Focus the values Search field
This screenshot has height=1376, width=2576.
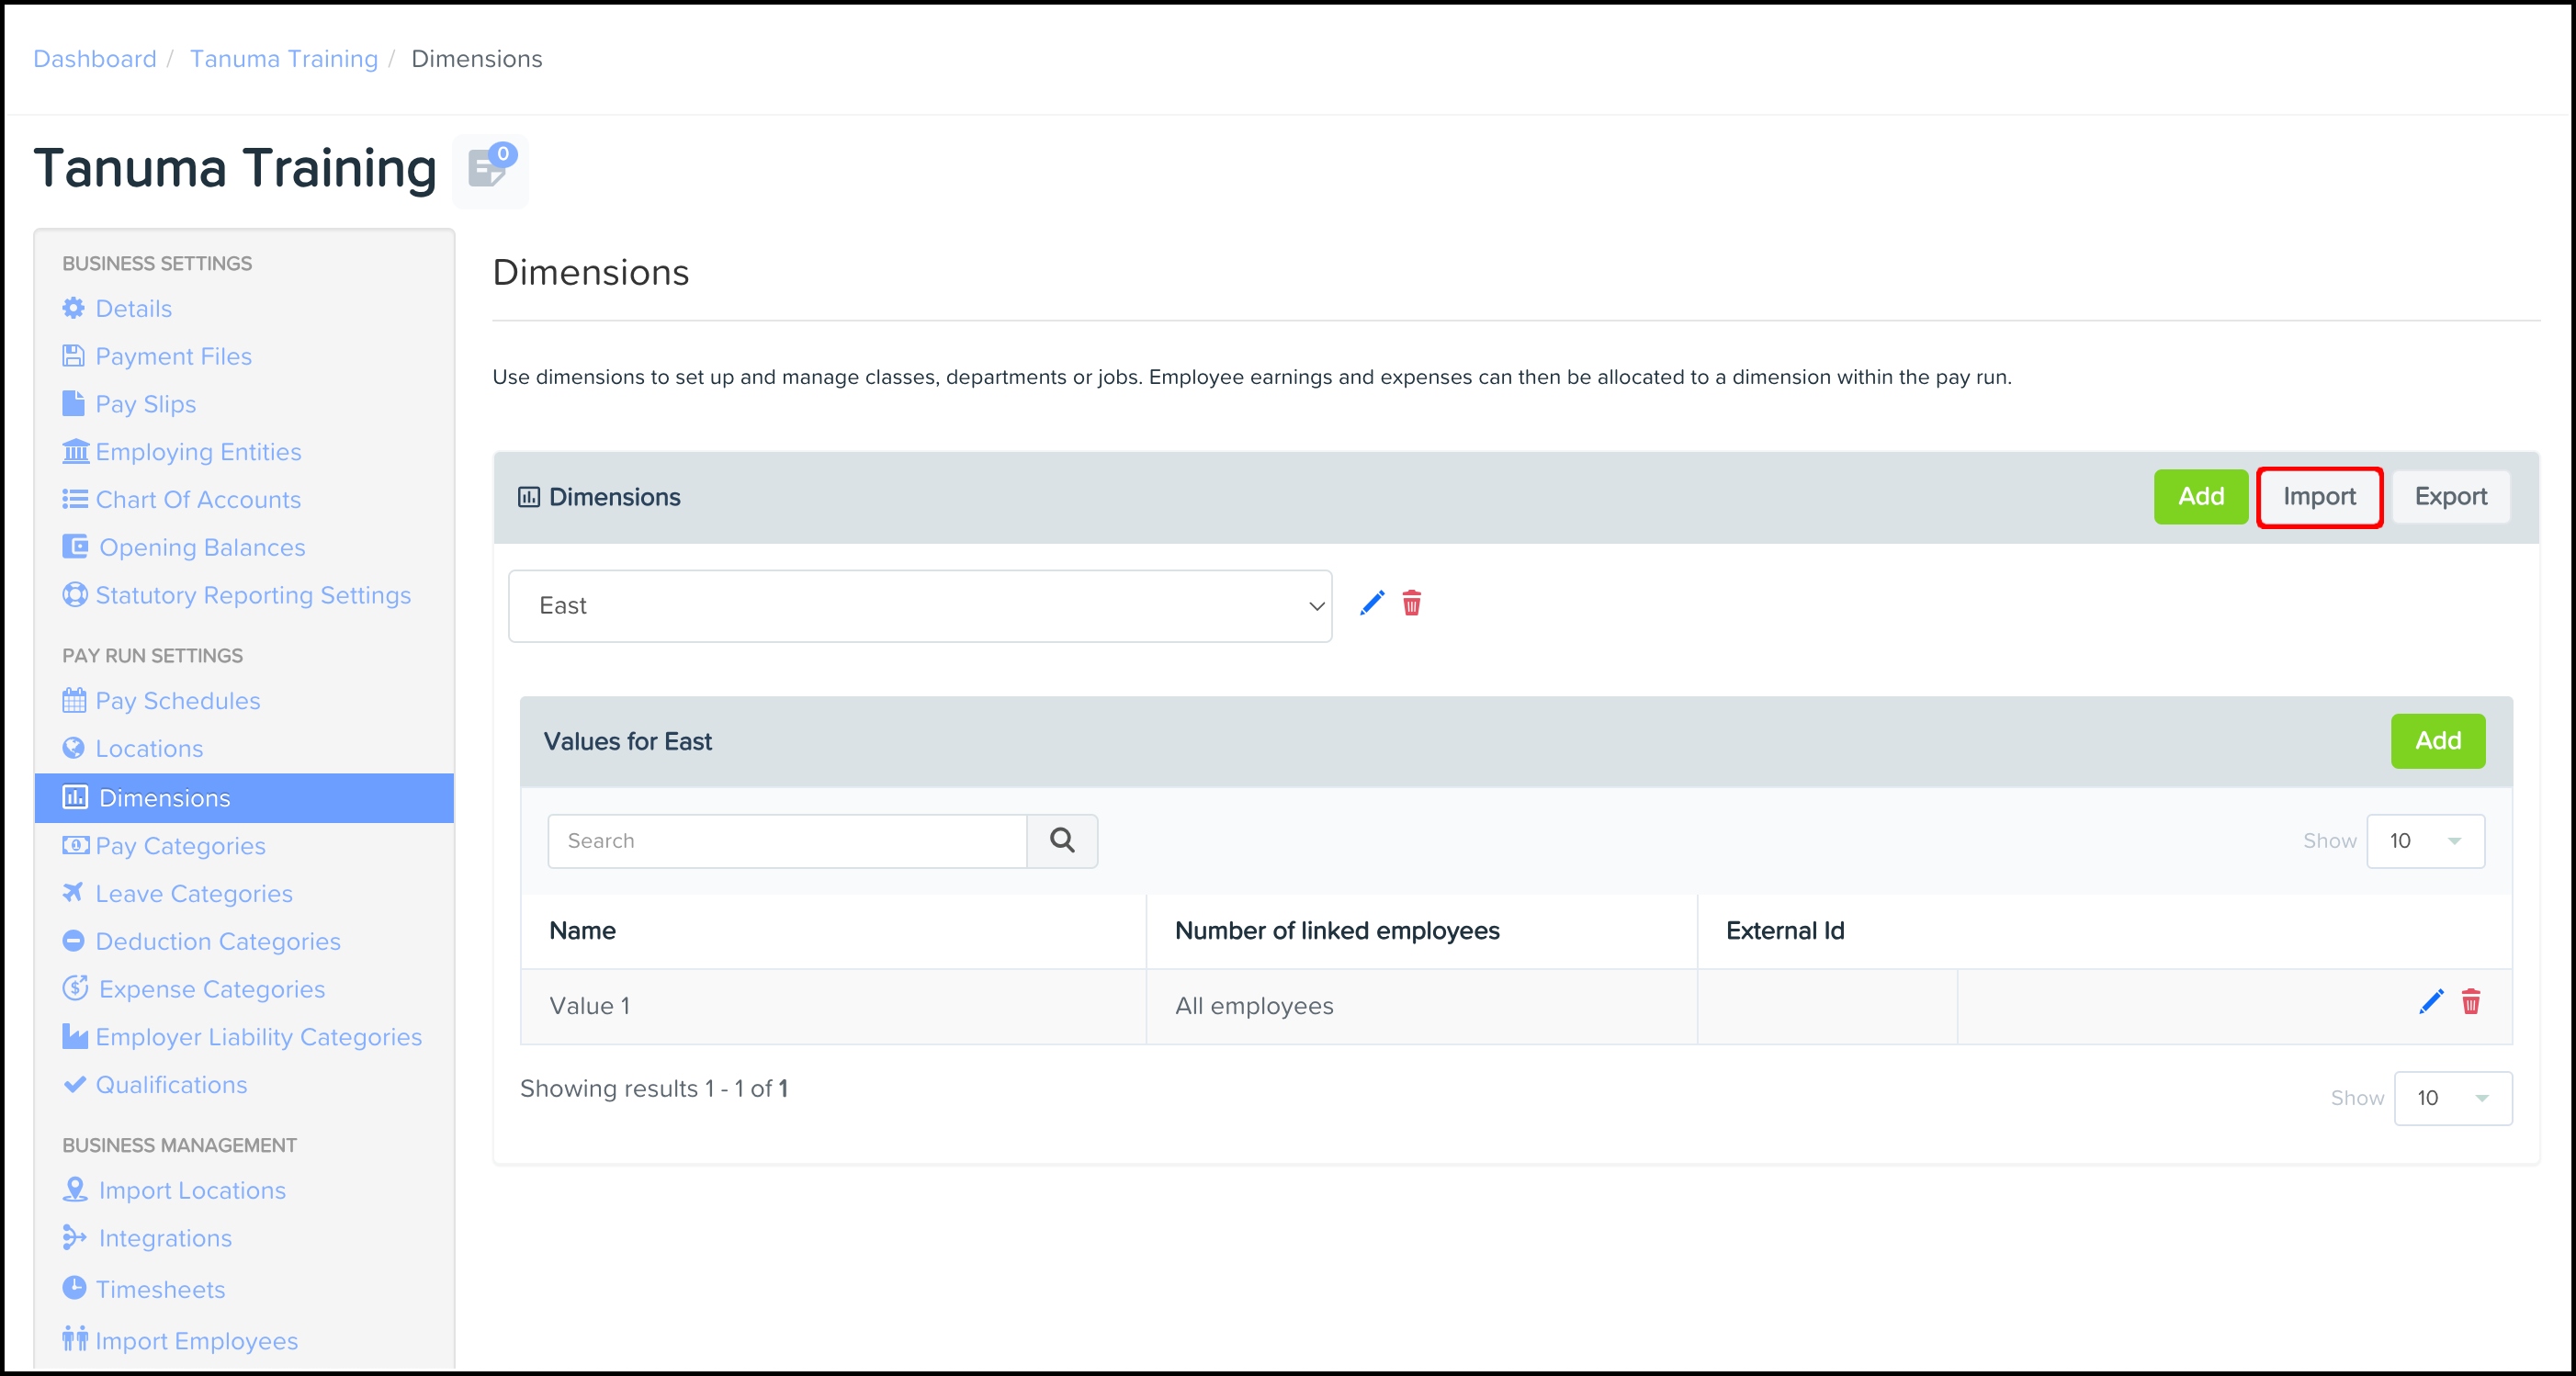787,841
